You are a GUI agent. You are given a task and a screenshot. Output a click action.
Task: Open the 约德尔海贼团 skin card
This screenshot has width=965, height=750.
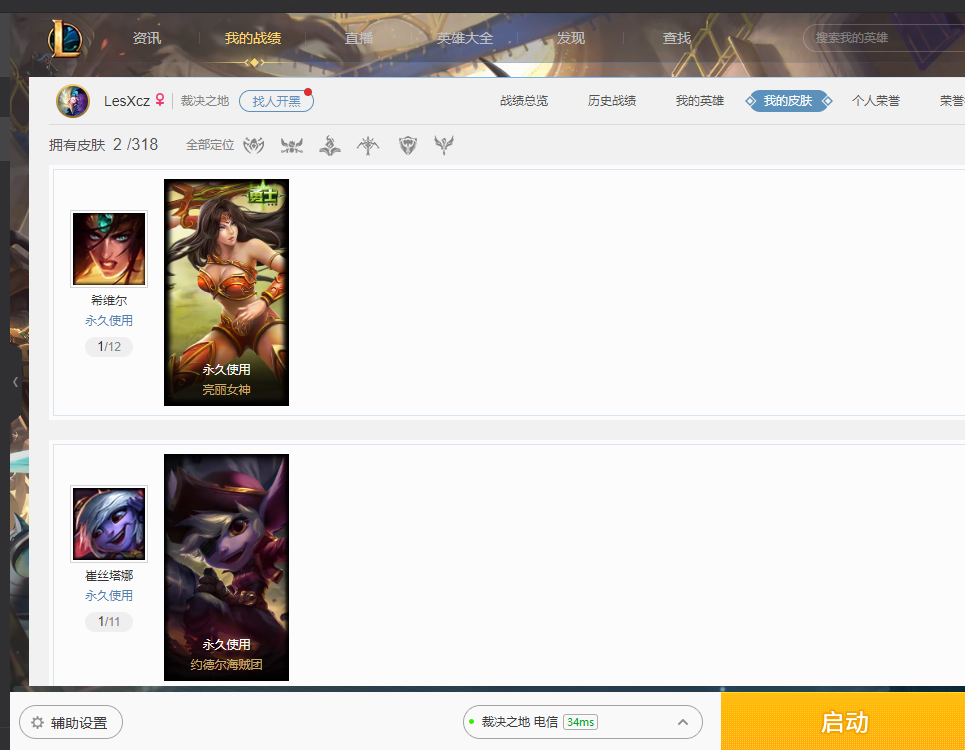(x=226, y=567)
